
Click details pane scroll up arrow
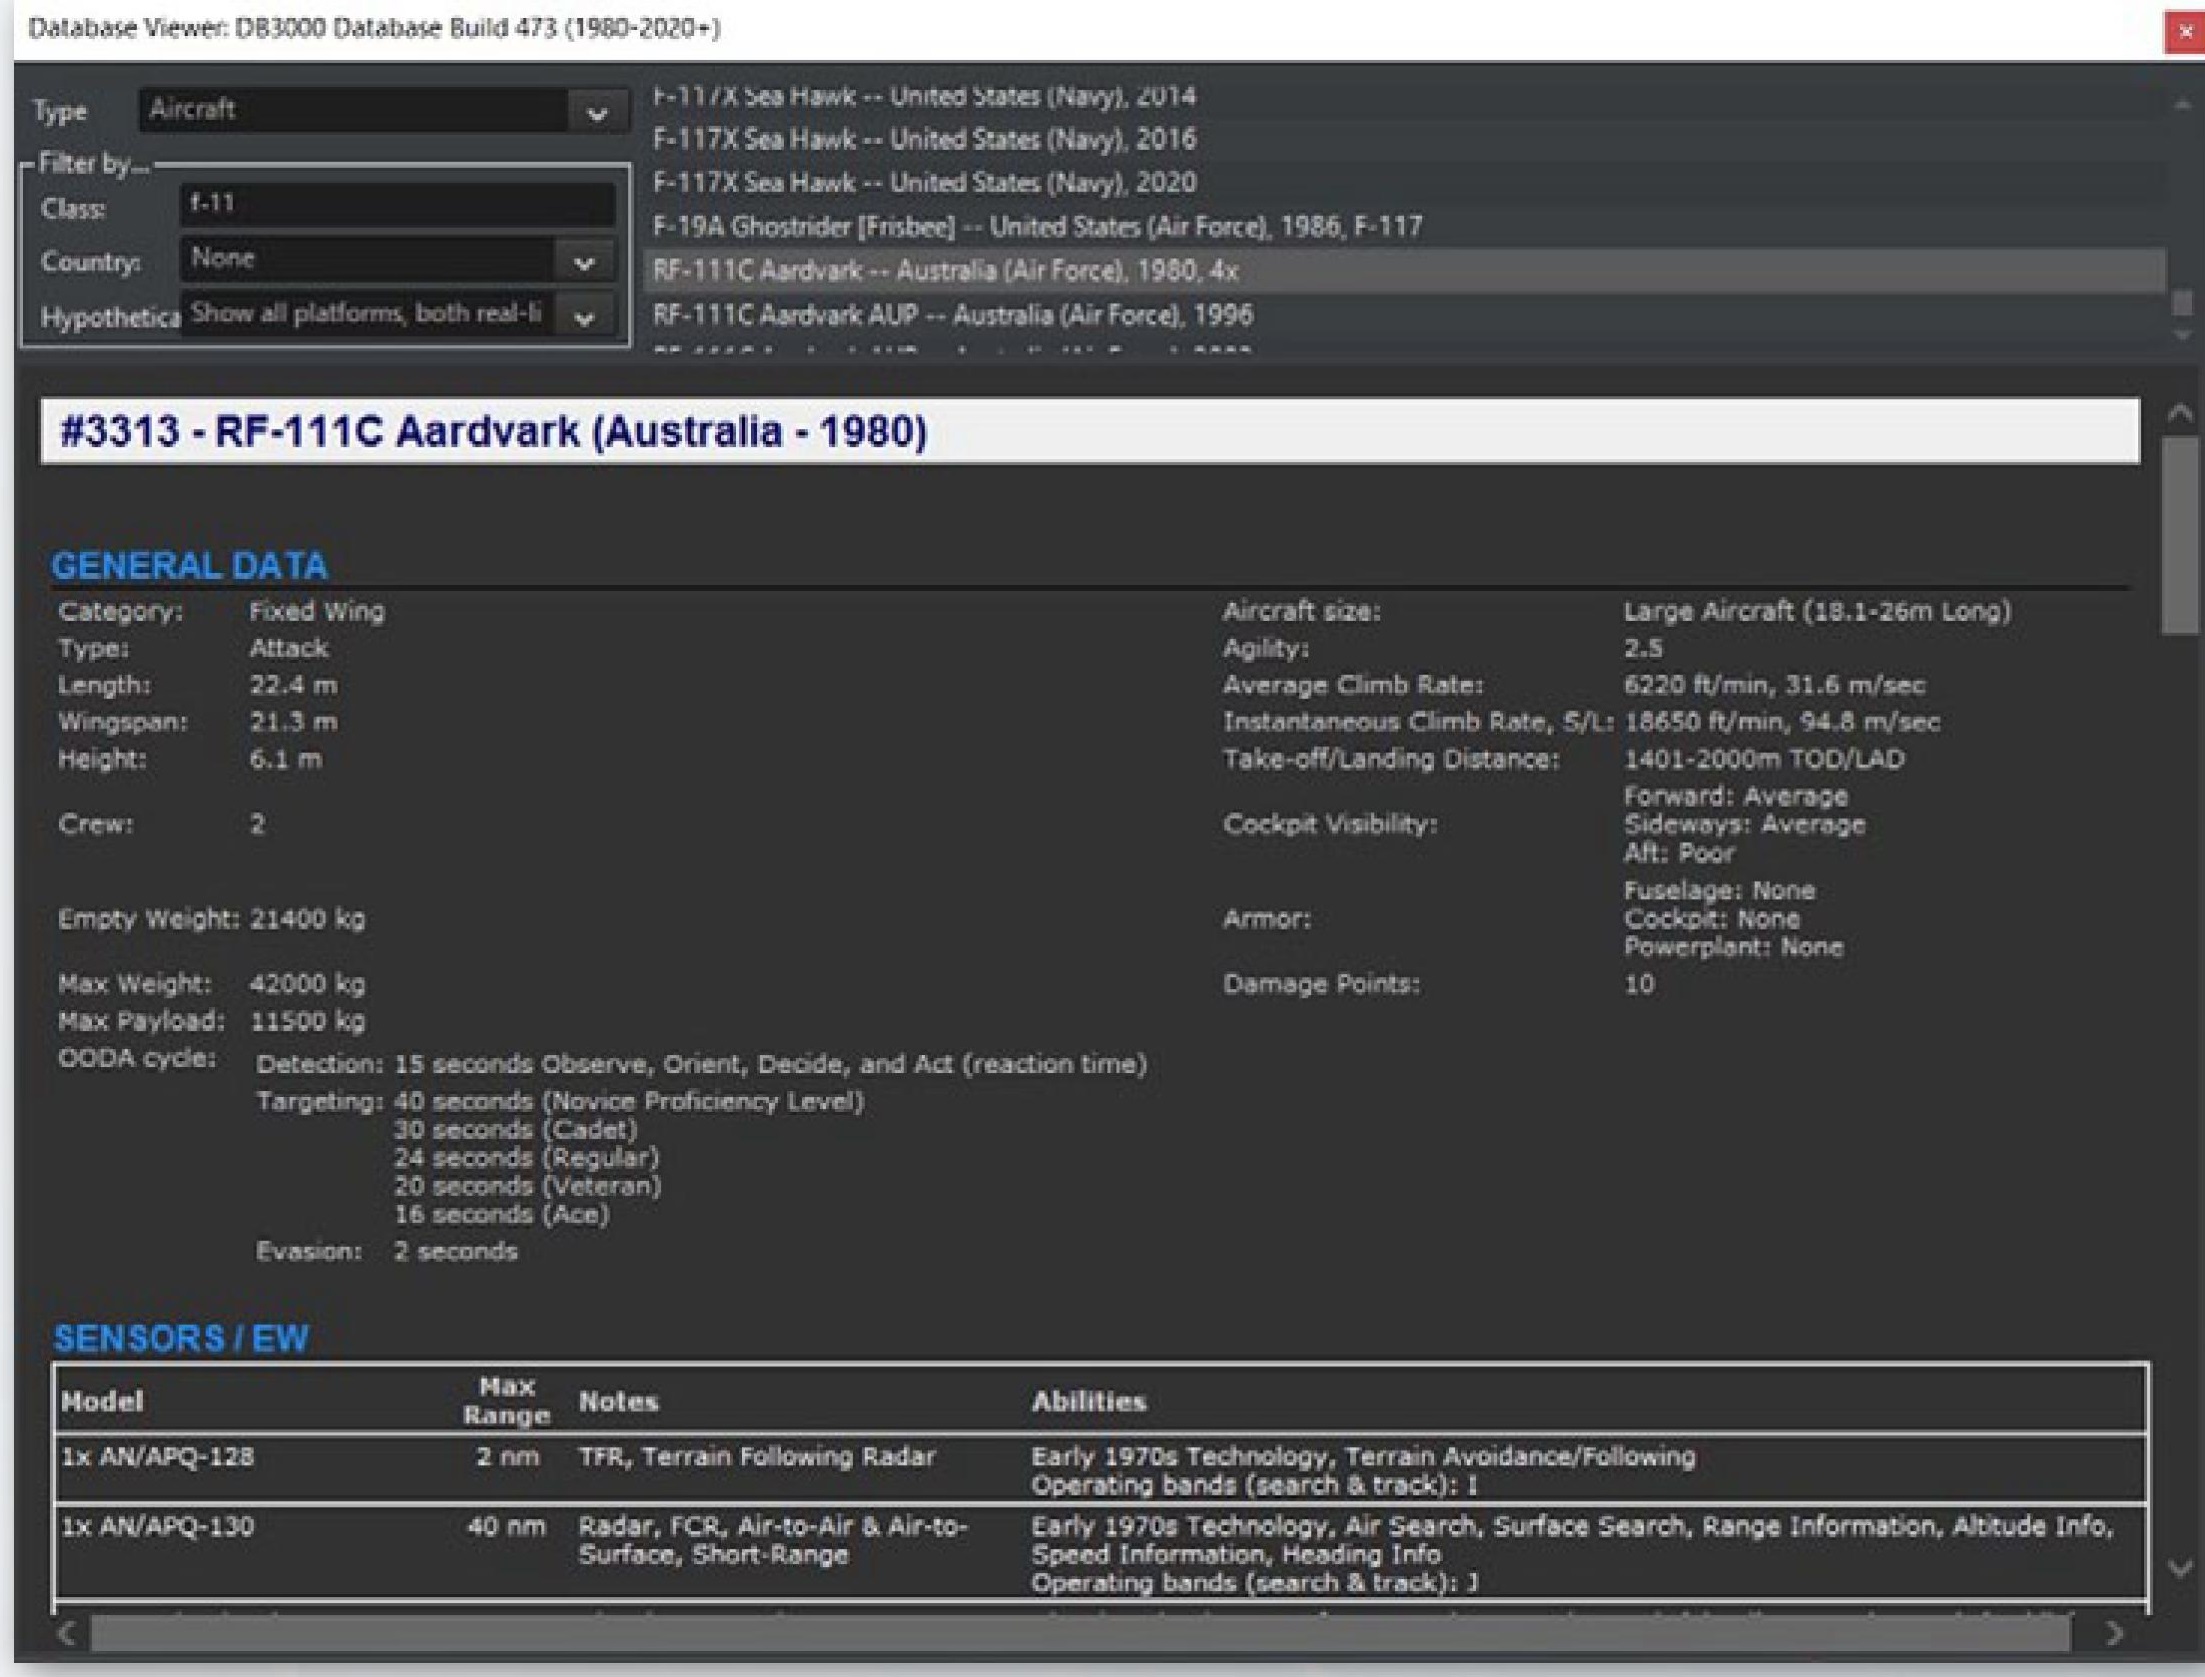[x=2180, y=413]
